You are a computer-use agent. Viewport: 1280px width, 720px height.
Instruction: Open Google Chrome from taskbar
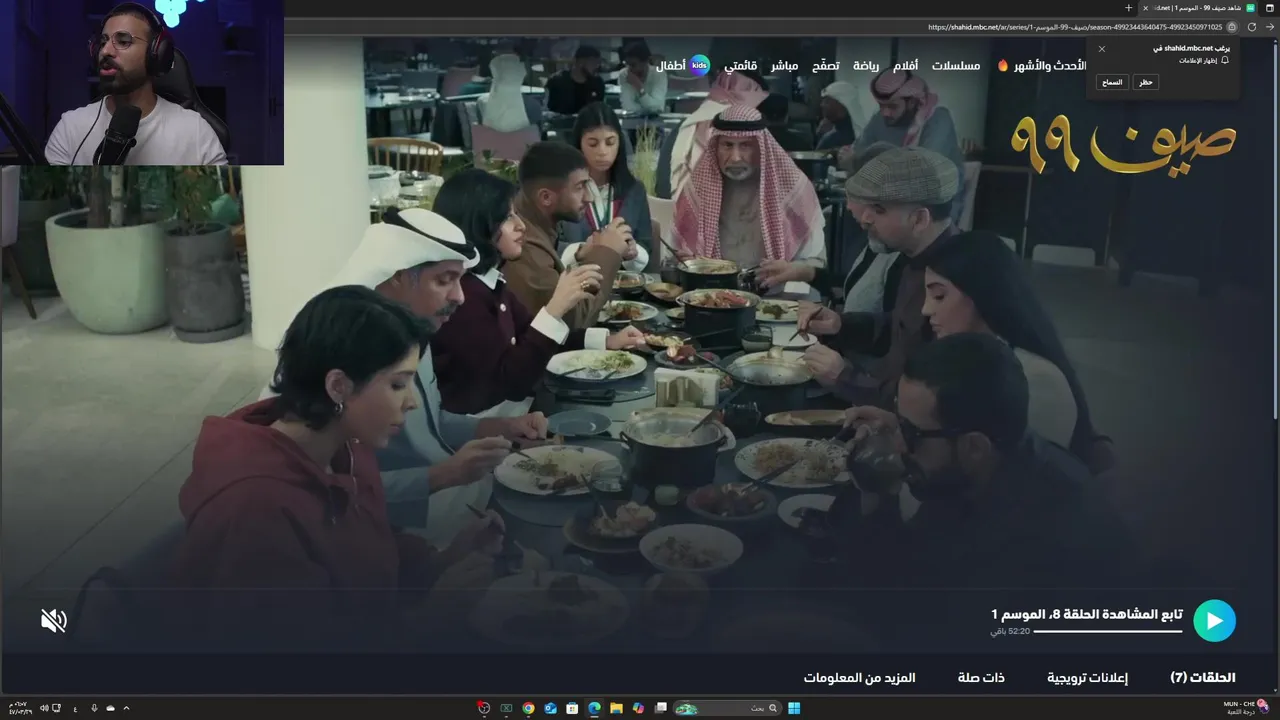[x=528, y=708]
